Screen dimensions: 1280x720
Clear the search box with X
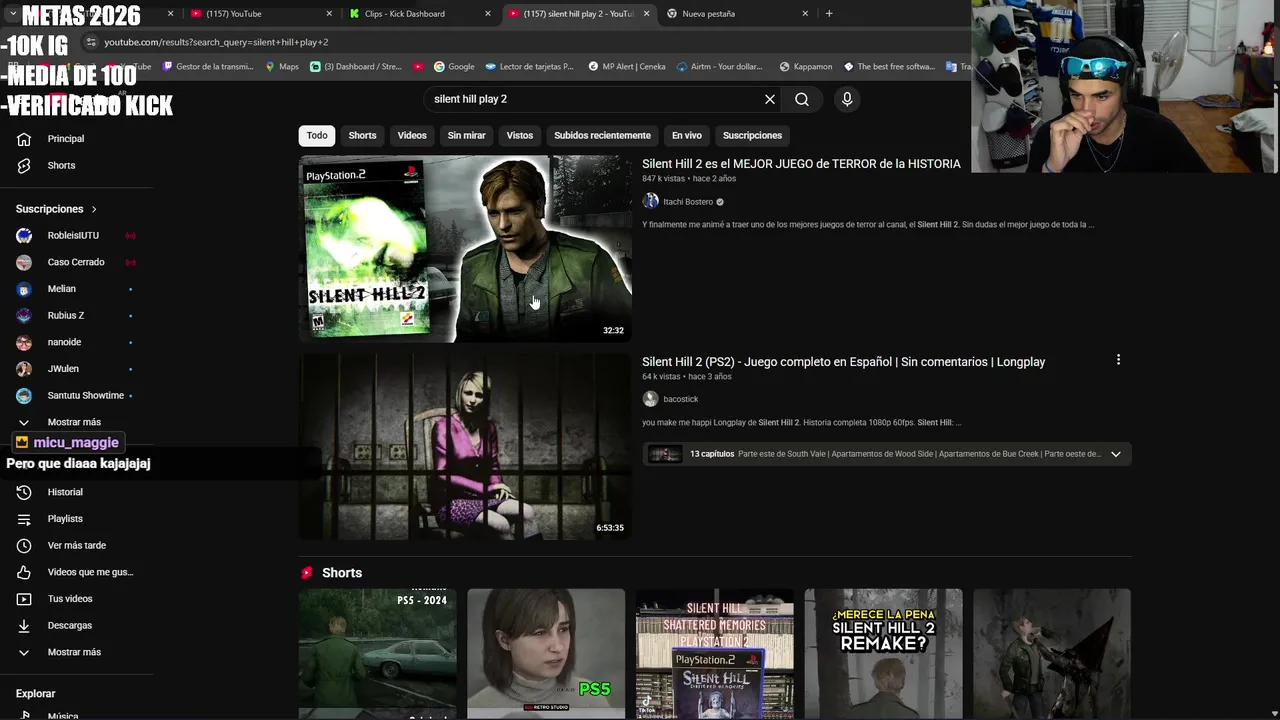click(x=770, y=99)
